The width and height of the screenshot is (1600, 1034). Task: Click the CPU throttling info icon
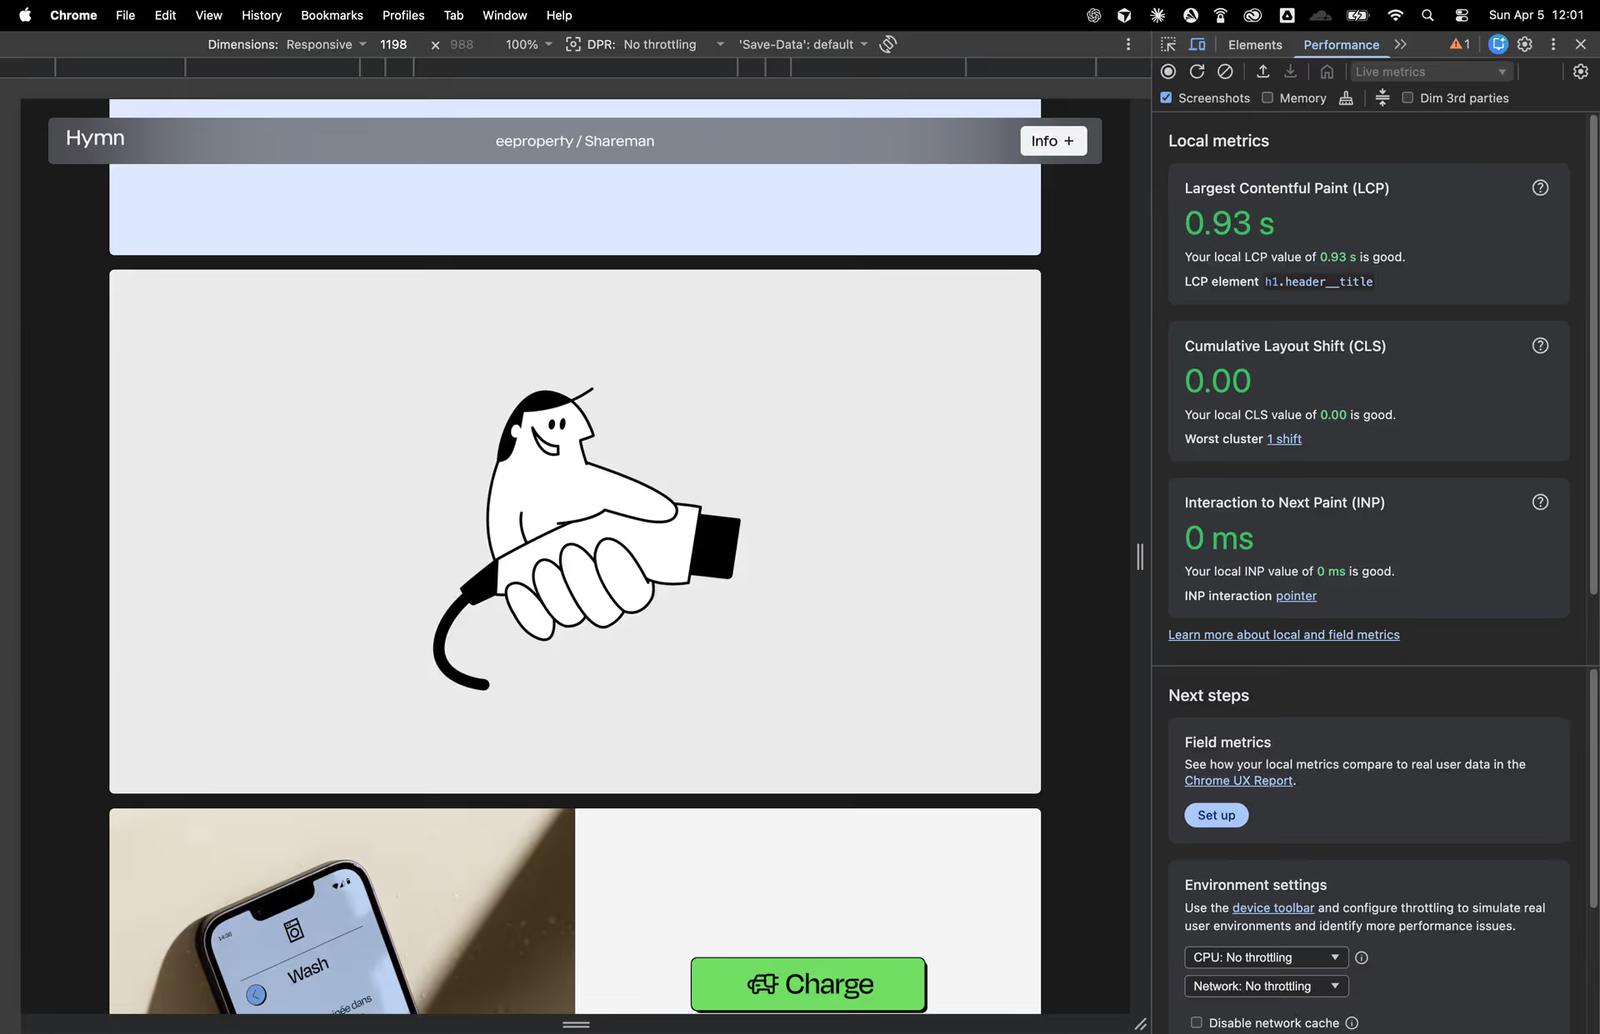[x=1361, y=957]
